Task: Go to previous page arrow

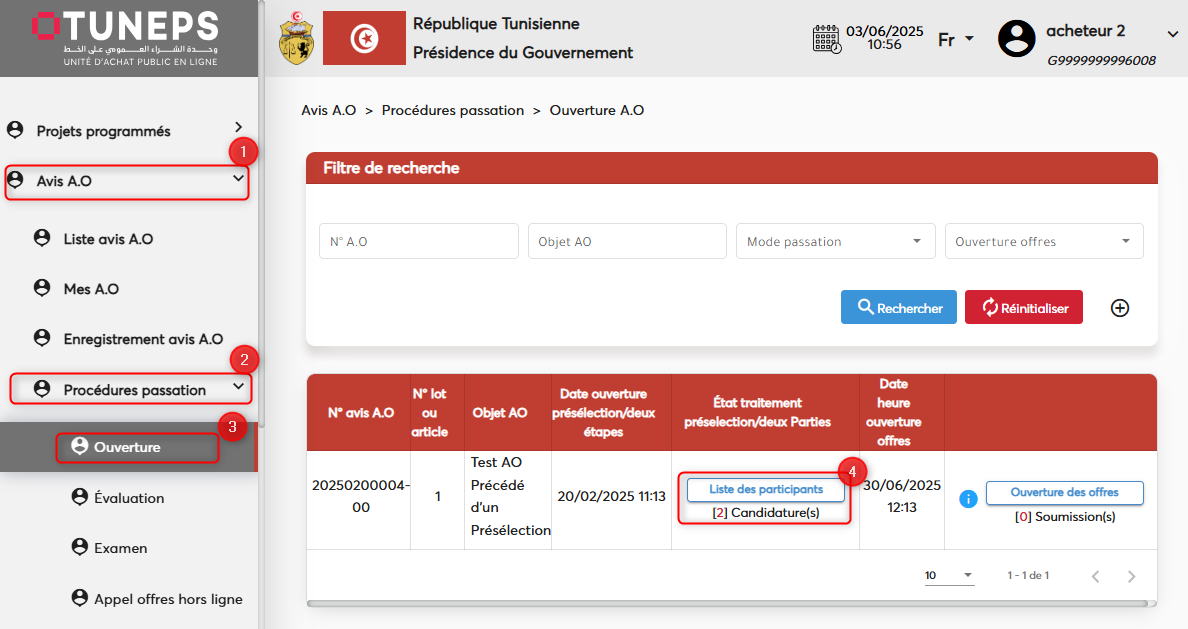Action: pos(1095,576)
